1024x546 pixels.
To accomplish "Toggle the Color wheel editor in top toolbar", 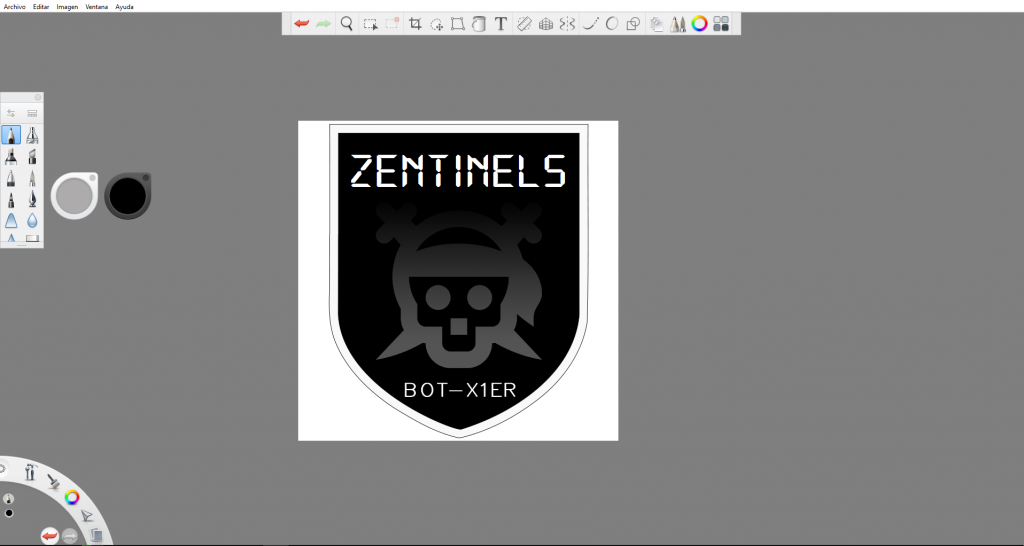I will point(699,24).
